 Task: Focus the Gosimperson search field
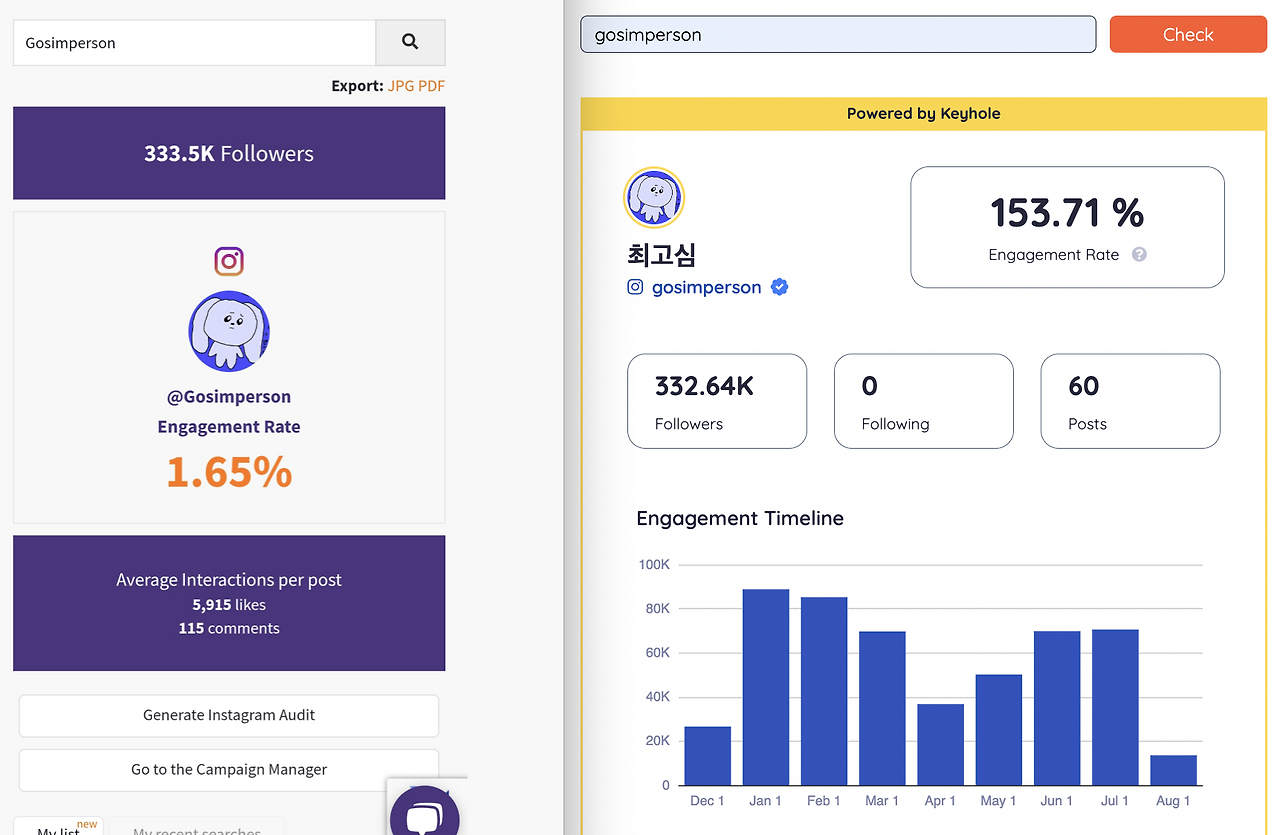194,43
